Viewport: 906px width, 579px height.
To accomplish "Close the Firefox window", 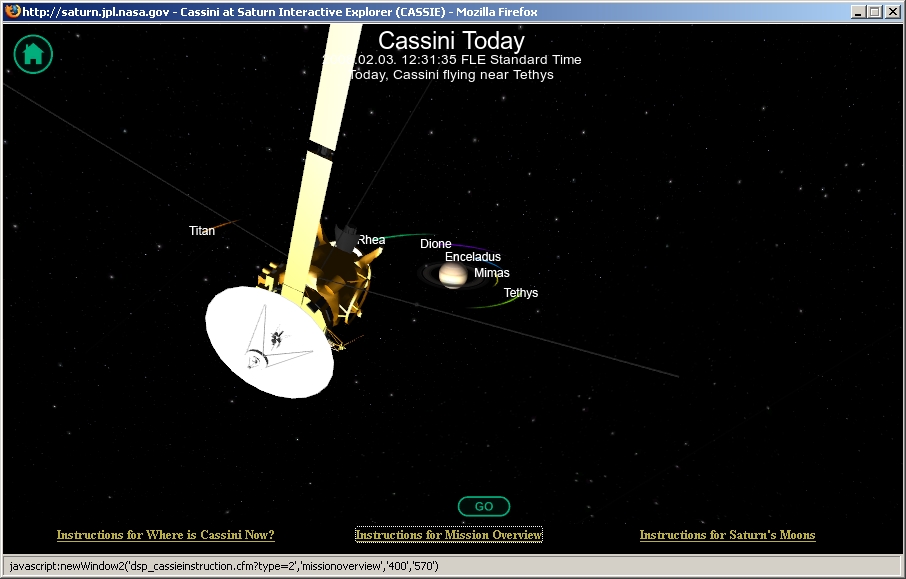I will click(892, 12).
